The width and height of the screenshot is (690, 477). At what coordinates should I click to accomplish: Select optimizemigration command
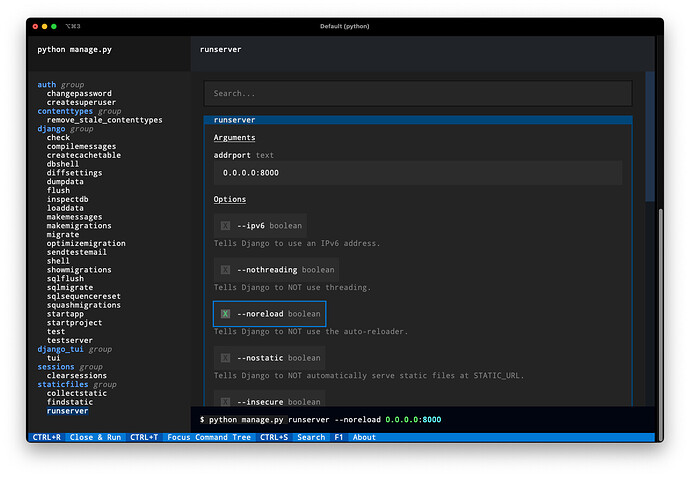(86, 243)
